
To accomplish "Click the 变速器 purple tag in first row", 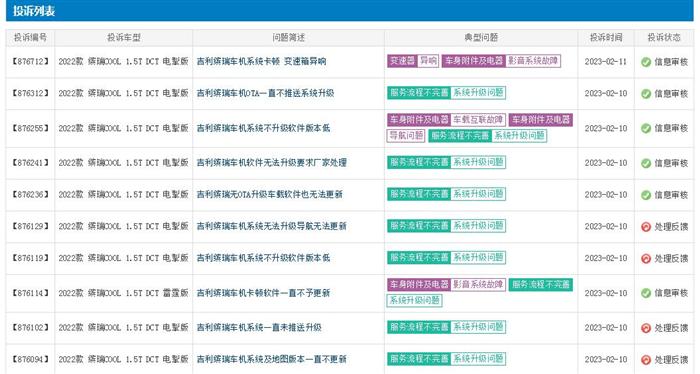I will [x=402, y=61].
